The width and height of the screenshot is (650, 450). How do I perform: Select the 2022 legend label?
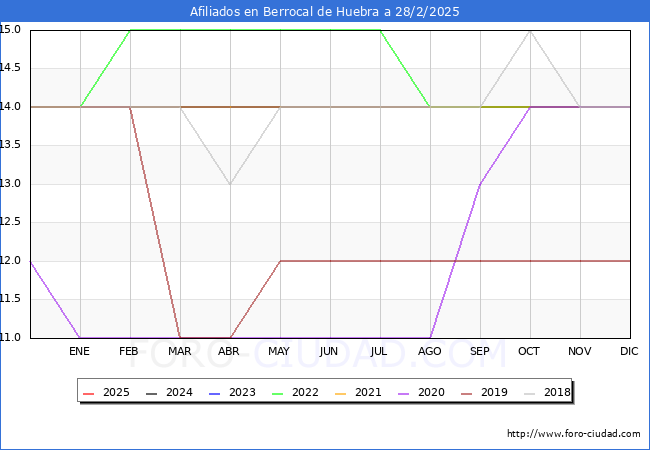coord(305,392)
